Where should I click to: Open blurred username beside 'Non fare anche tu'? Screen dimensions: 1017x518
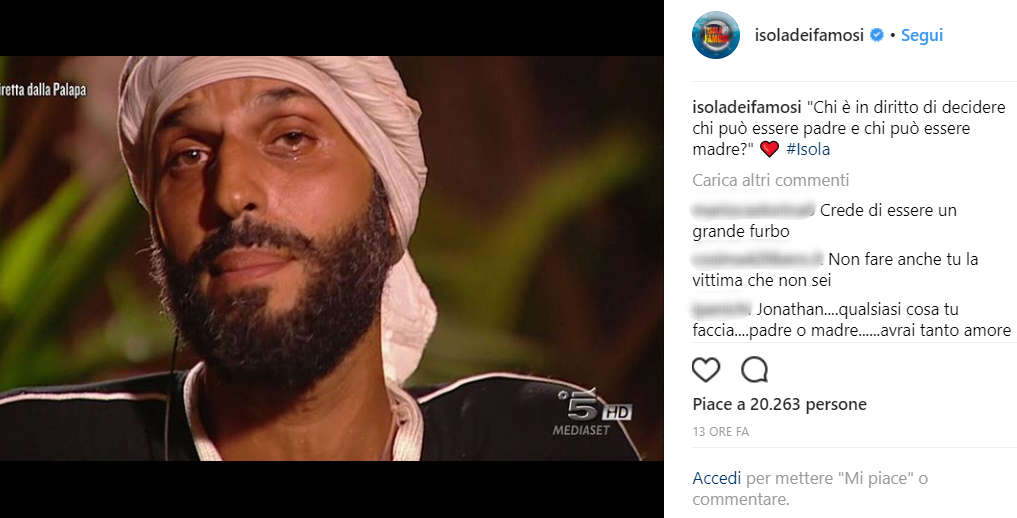758,259
